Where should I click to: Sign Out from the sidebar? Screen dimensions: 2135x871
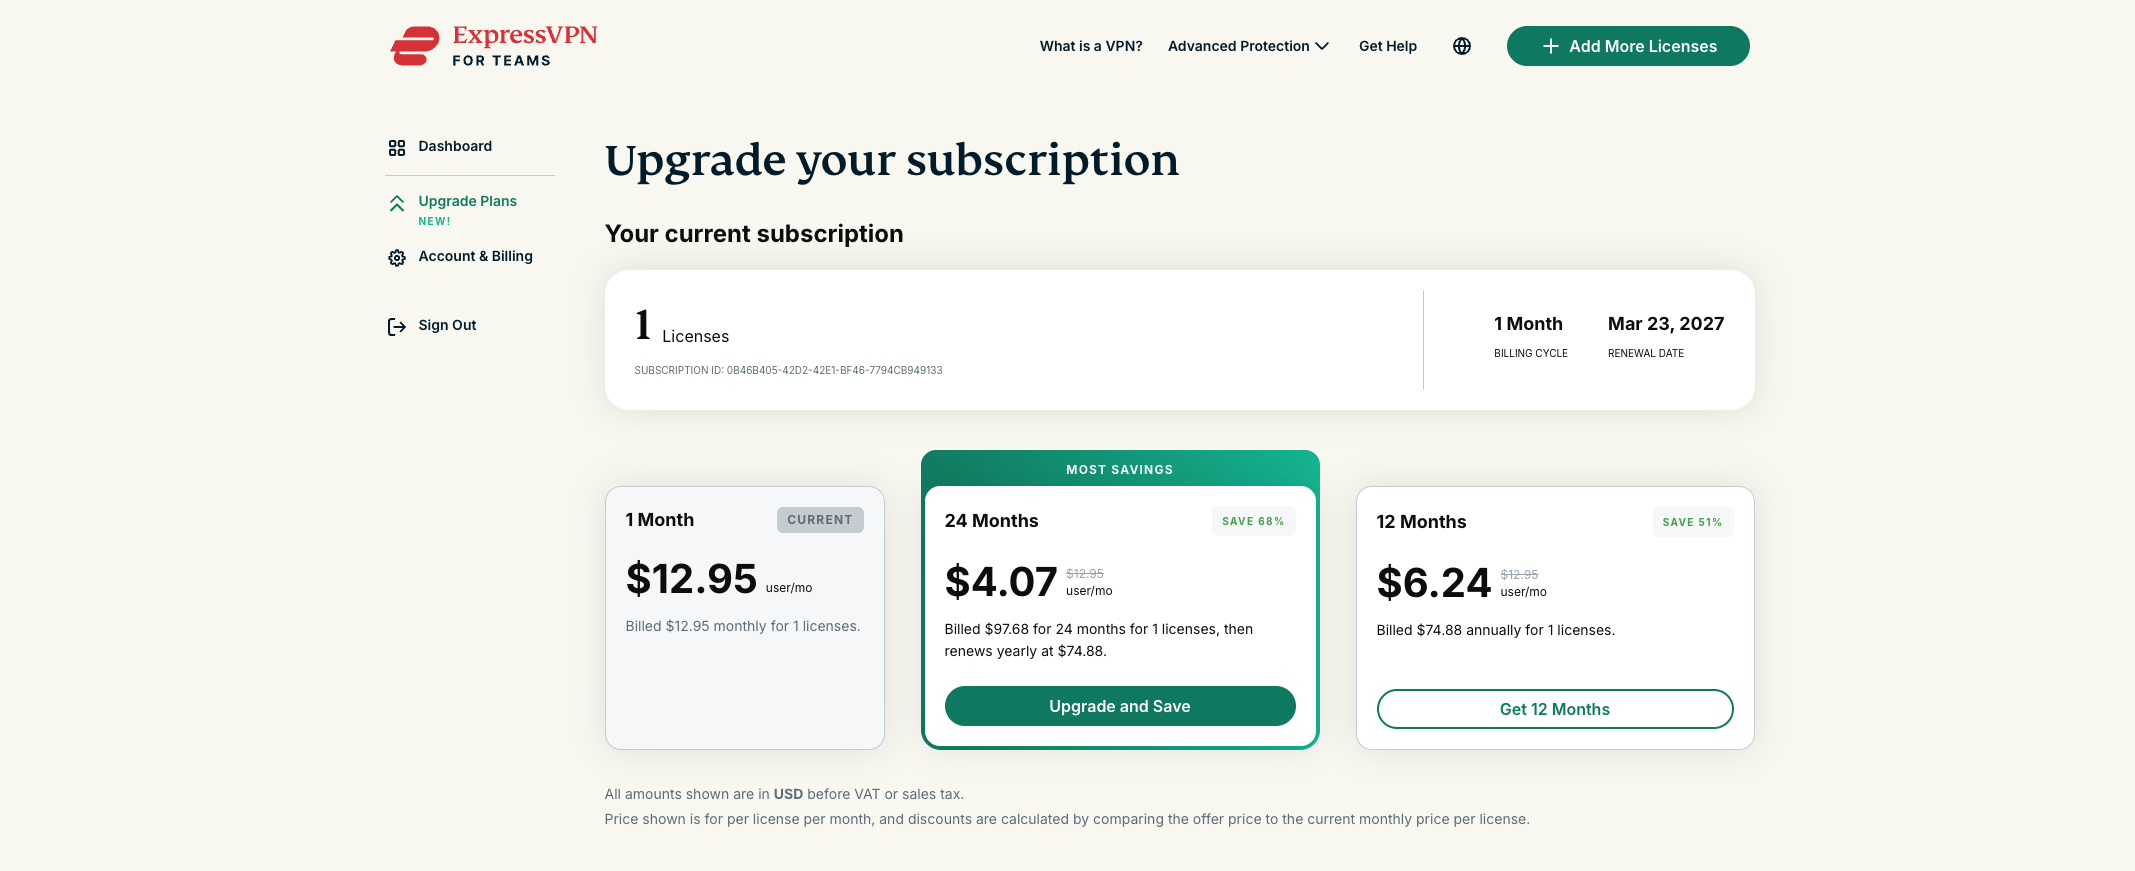point(447,325)
